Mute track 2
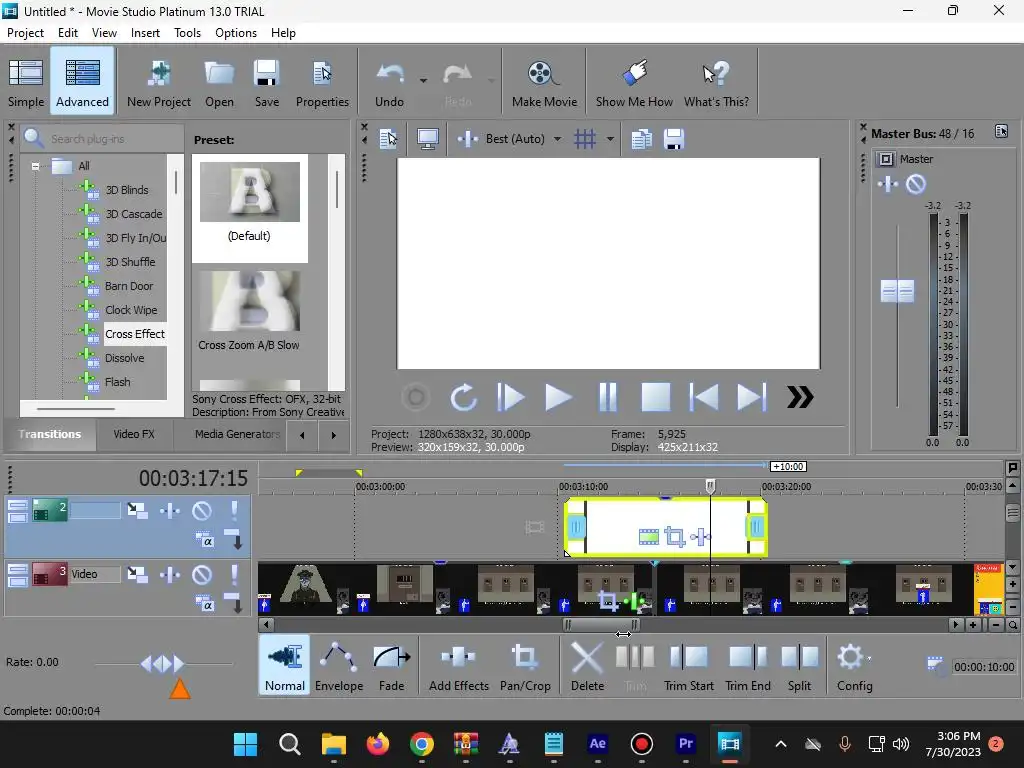Viewport: 1024px width, 768px height. coord(202,510)
